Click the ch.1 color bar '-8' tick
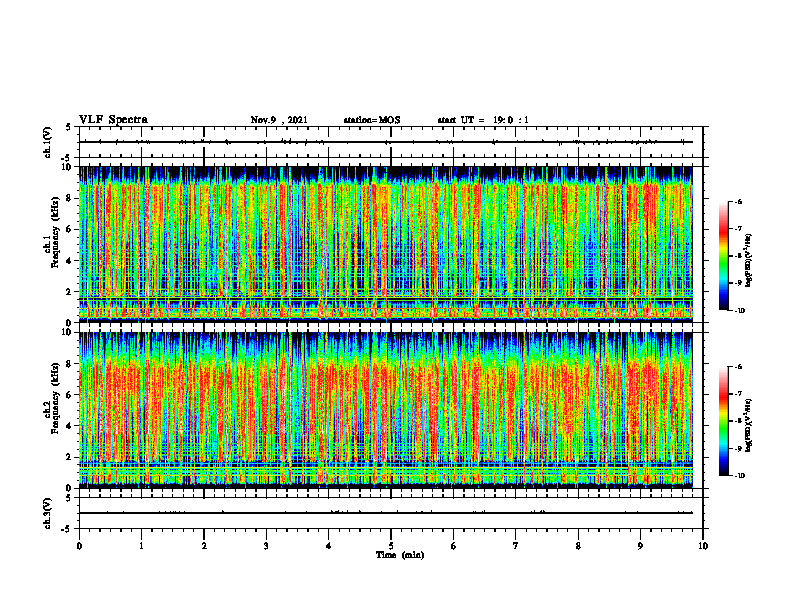Screen dimensions: 792x612 tap(738, 256)
